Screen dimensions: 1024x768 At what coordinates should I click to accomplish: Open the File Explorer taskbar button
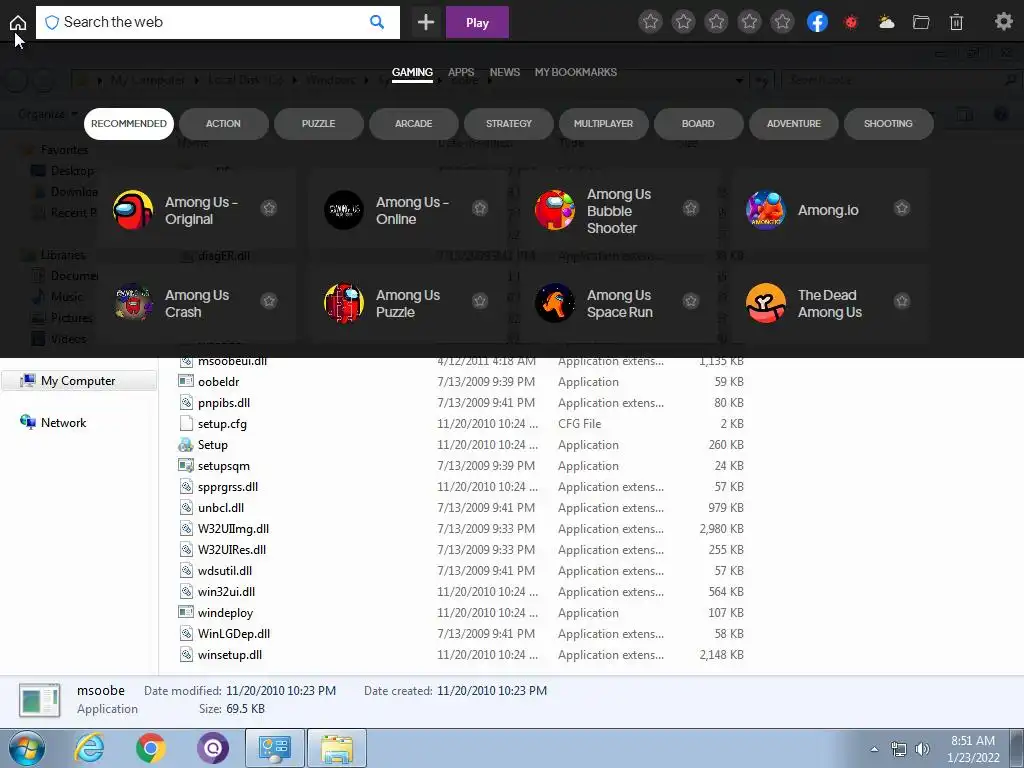[337, 748]
